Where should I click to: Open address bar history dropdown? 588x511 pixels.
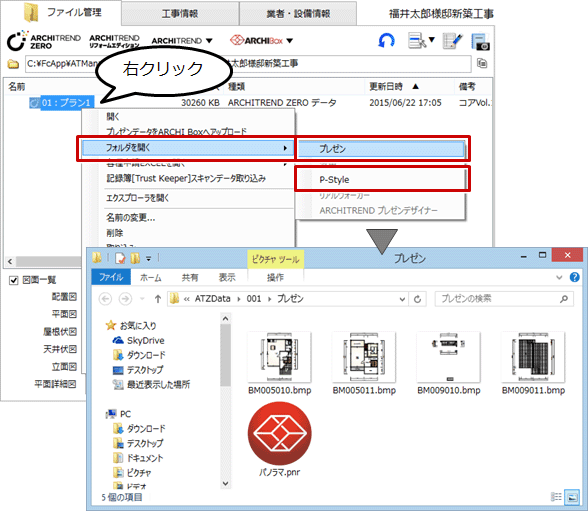coord(402,299)
